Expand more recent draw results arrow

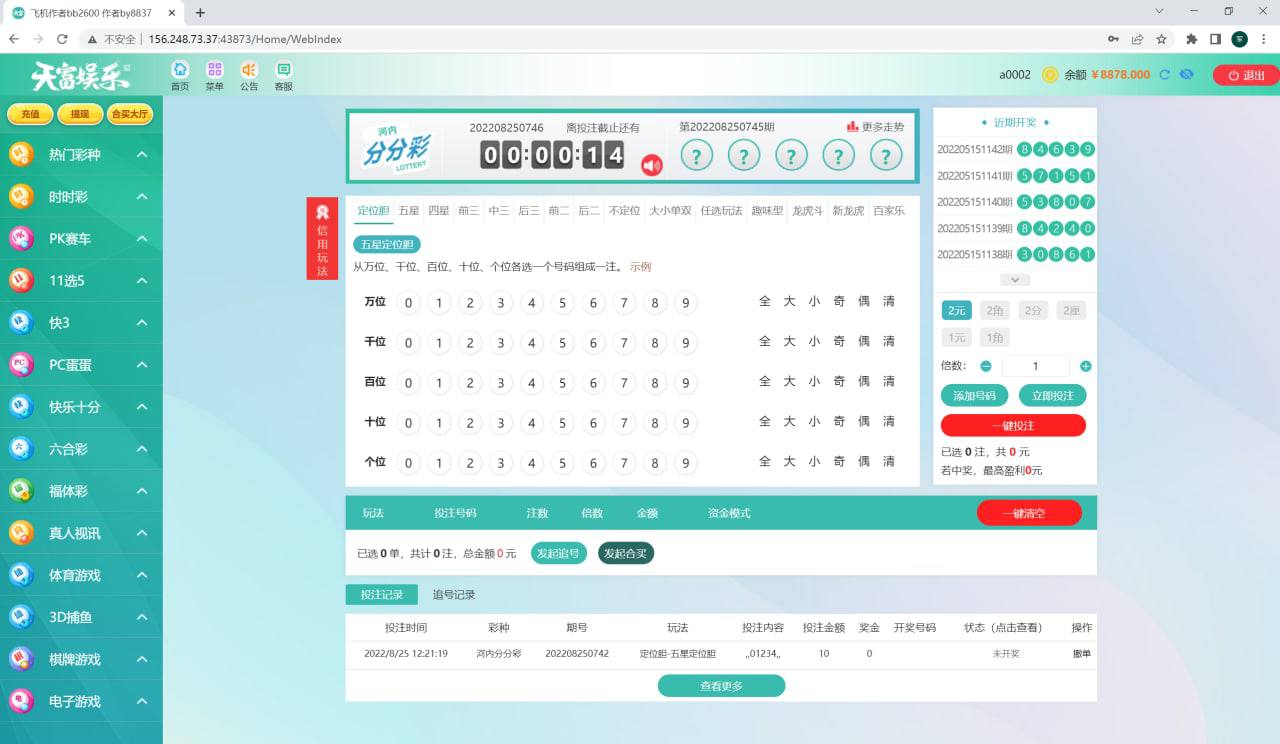tap(1014, 280)
